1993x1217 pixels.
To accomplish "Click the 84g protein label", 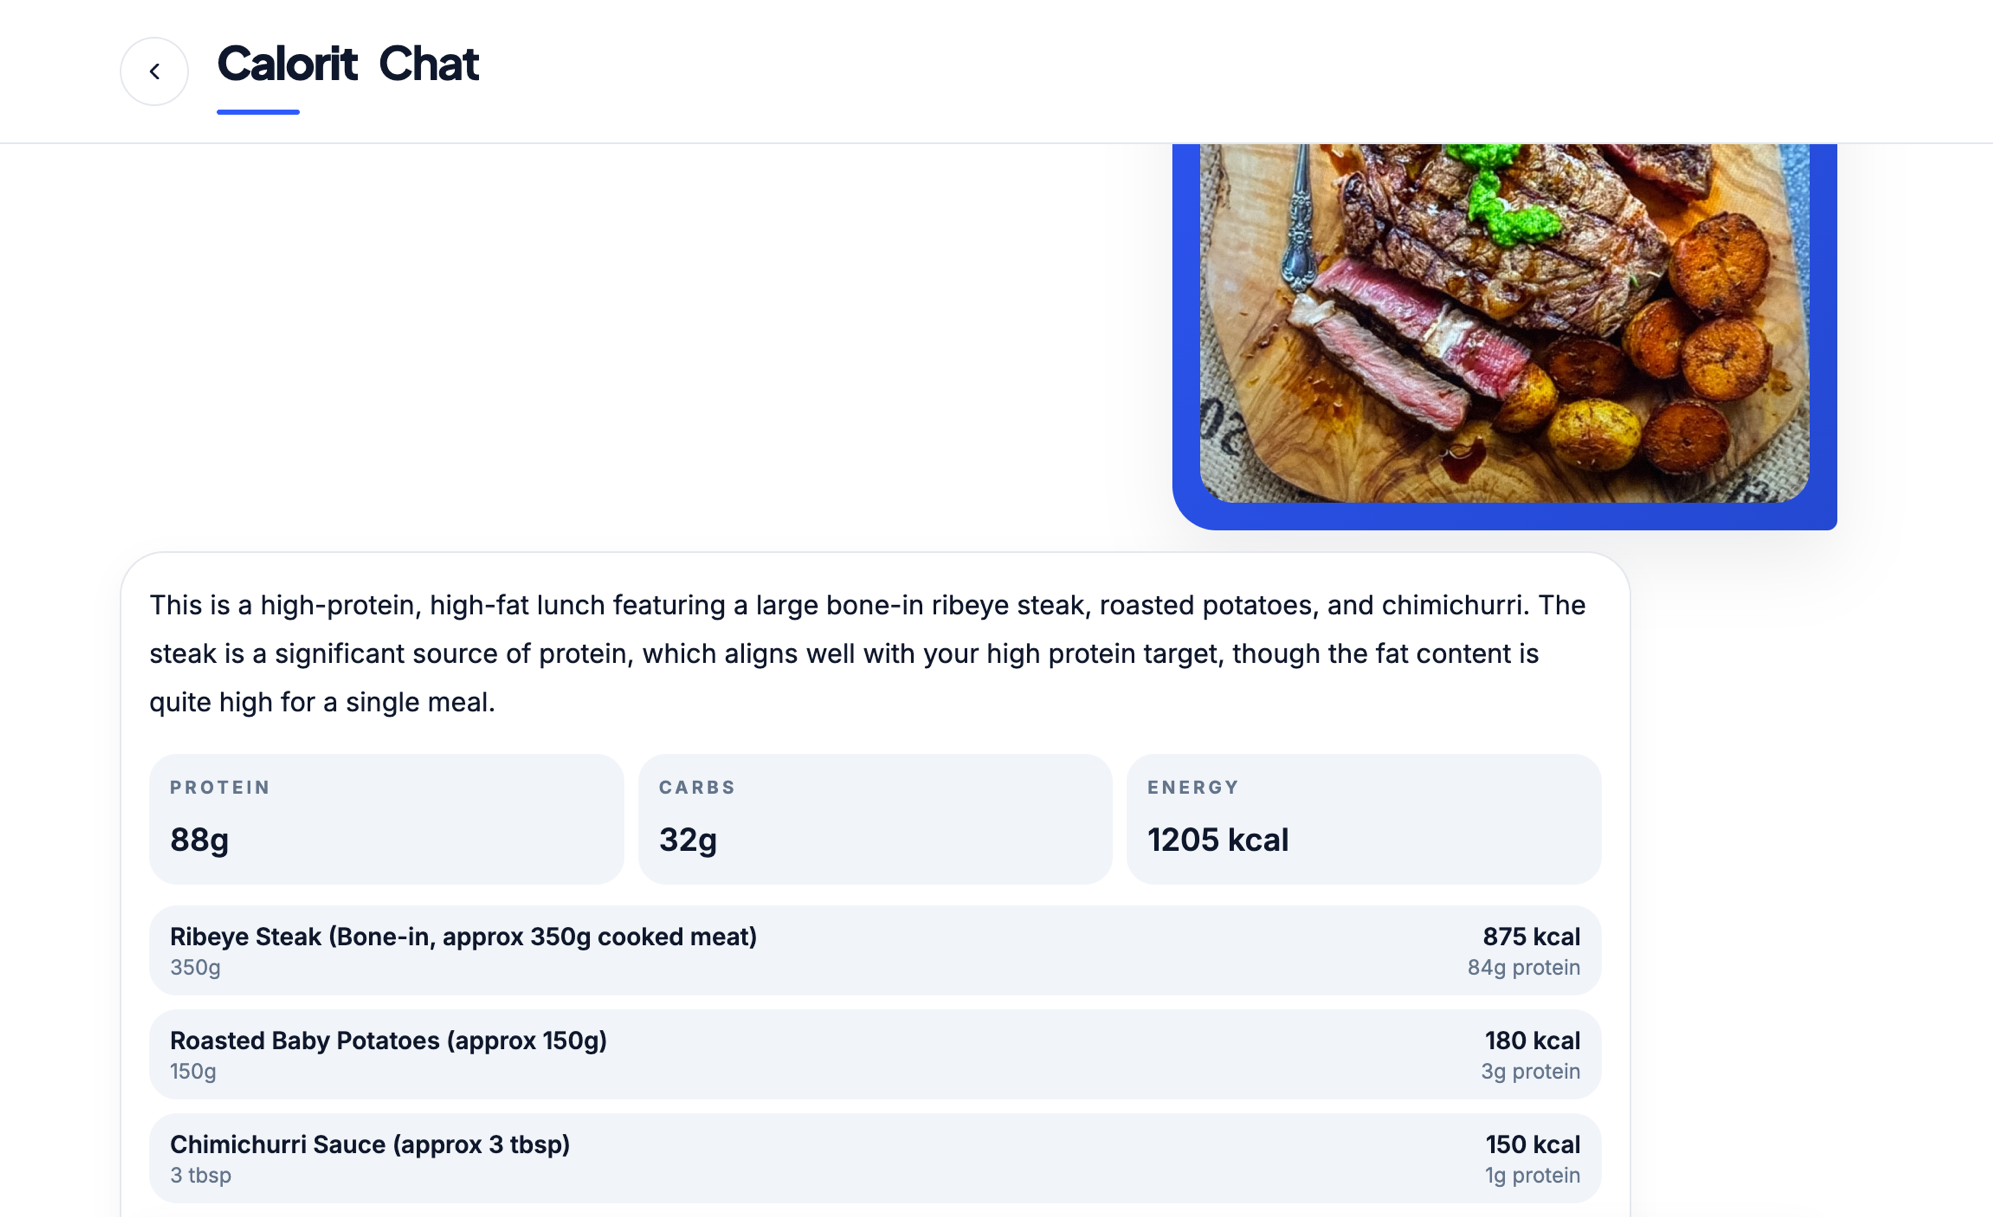I will (x=1523, y=968).
